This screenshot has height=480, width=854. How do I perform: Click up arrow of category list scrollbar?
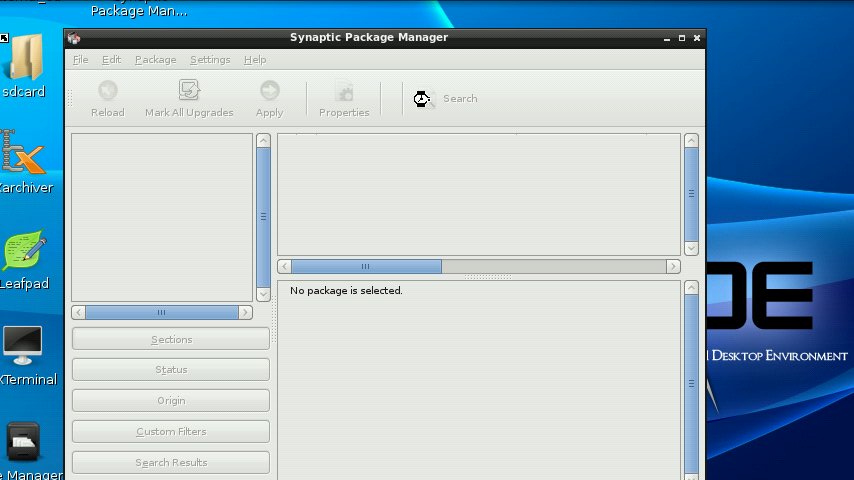click(x=264, y=141)
